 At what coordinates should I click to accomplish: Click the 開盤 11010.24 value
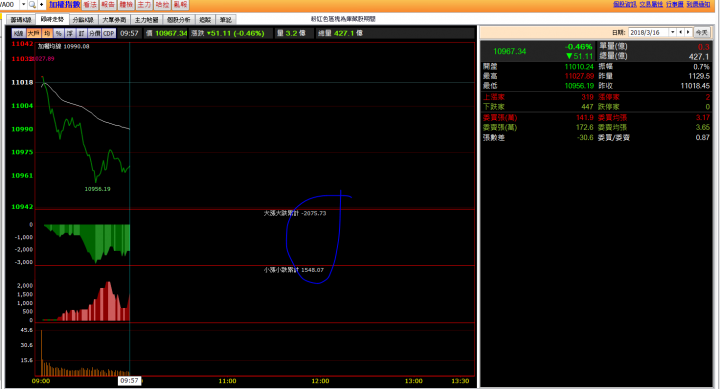[x=579, y=67]
